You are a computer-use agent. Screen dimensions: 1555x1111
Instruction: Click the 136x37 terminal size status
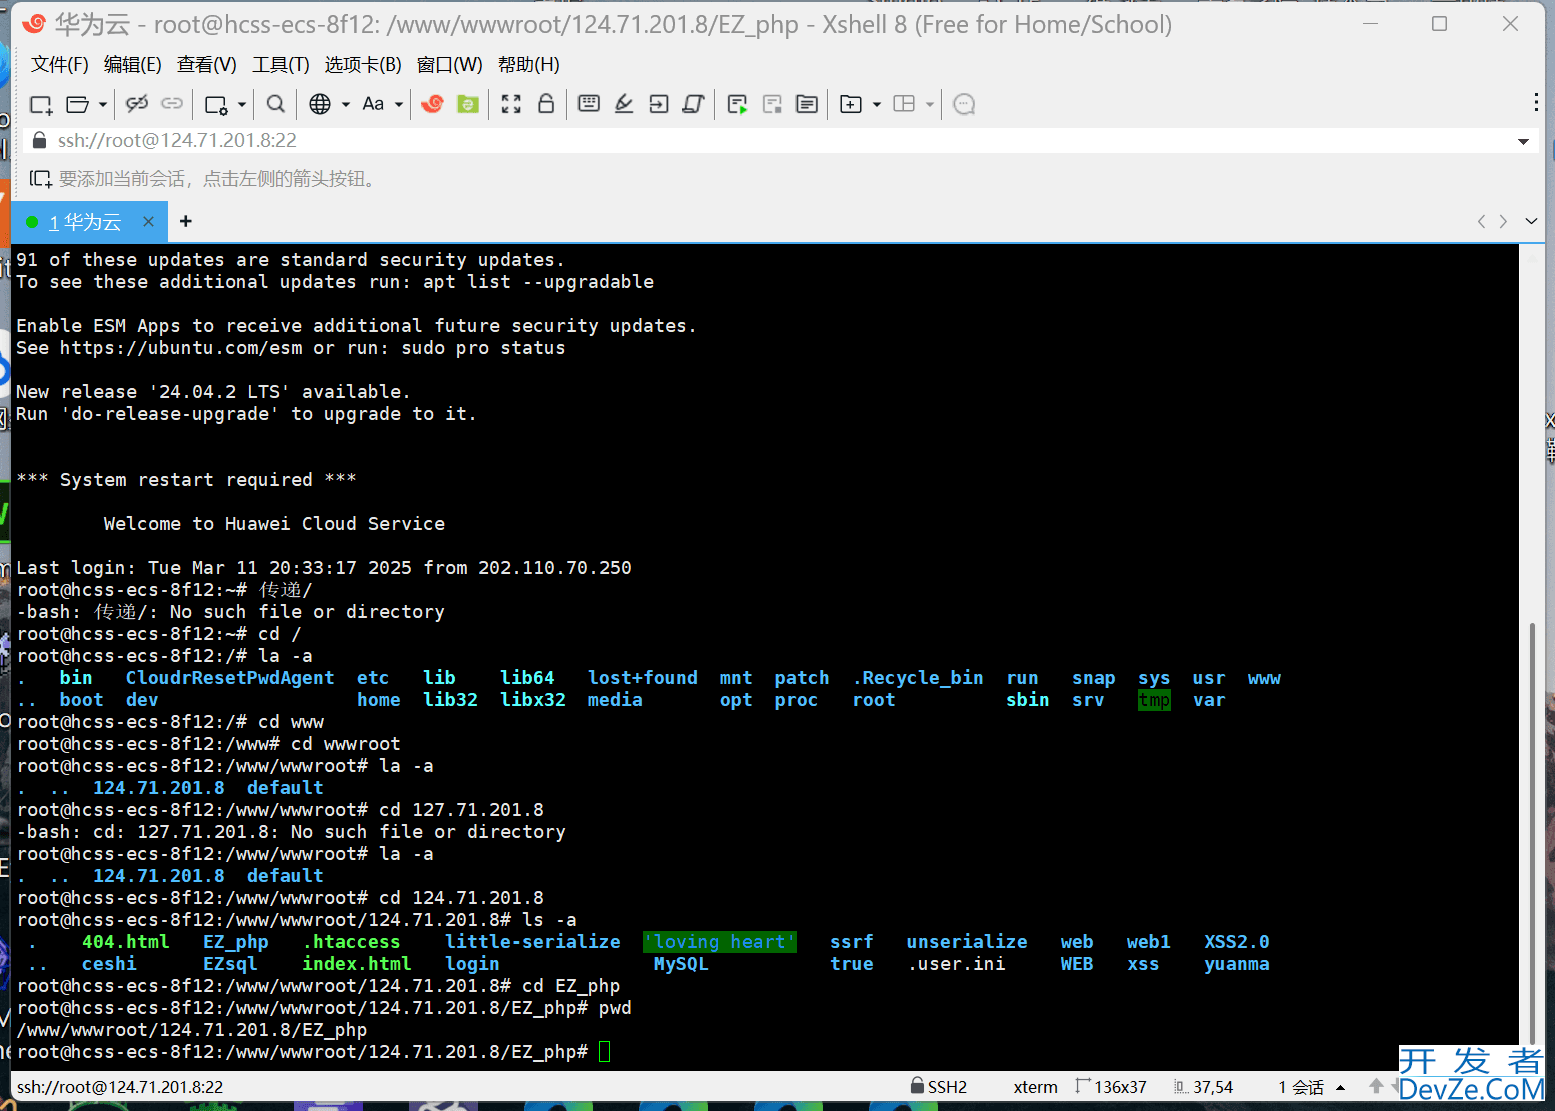1111,1087
